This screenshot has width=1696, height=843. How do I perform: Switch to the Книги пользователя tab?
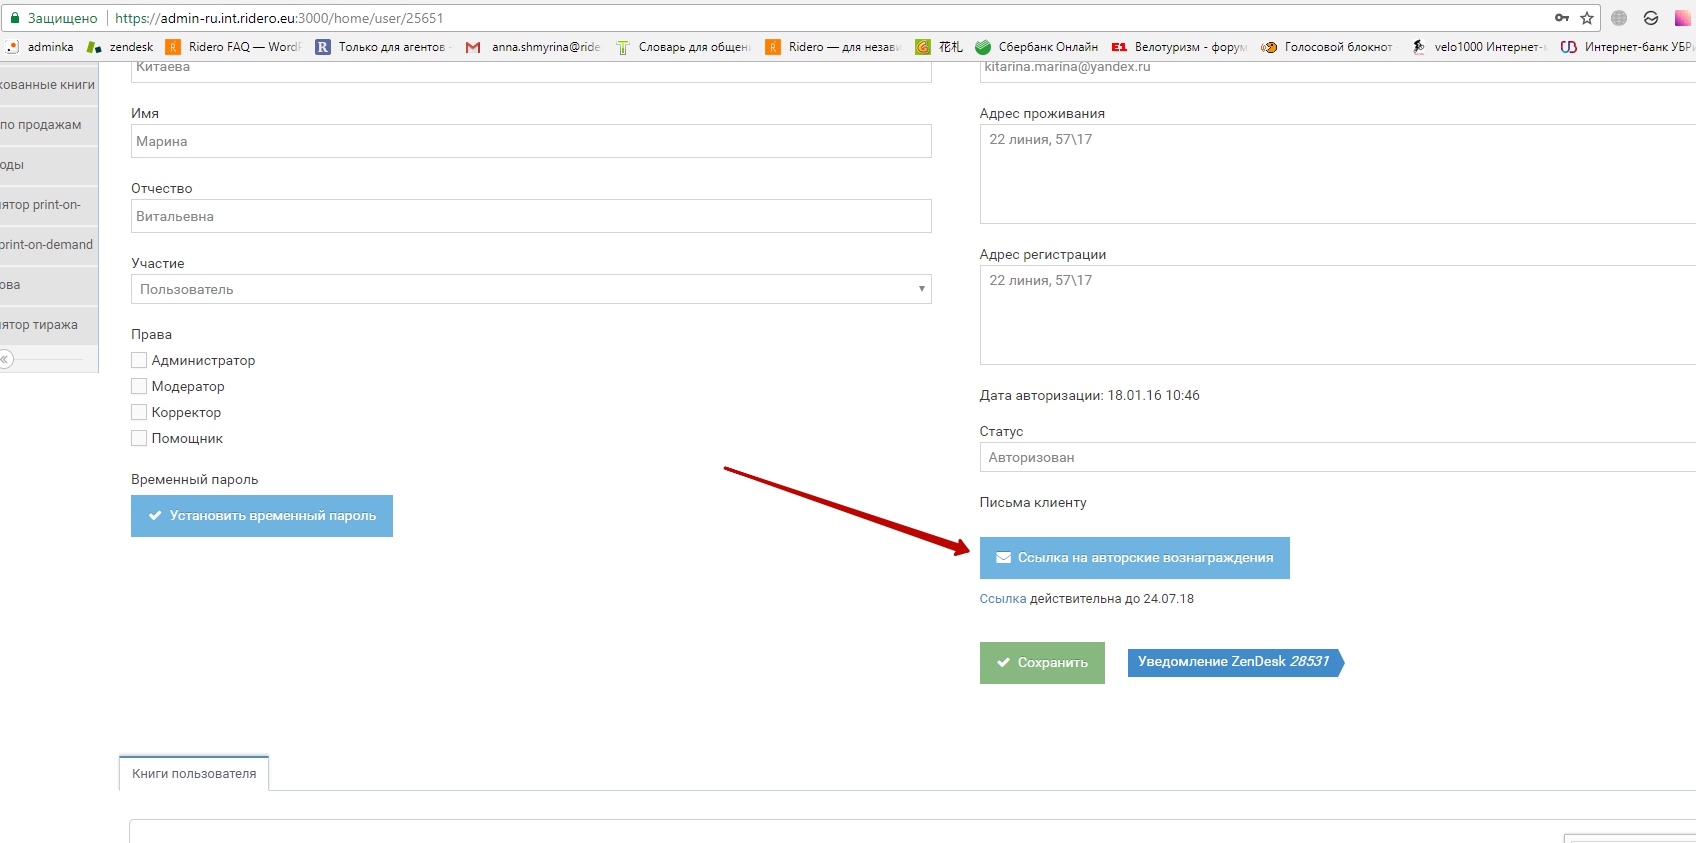pos(194,774)
